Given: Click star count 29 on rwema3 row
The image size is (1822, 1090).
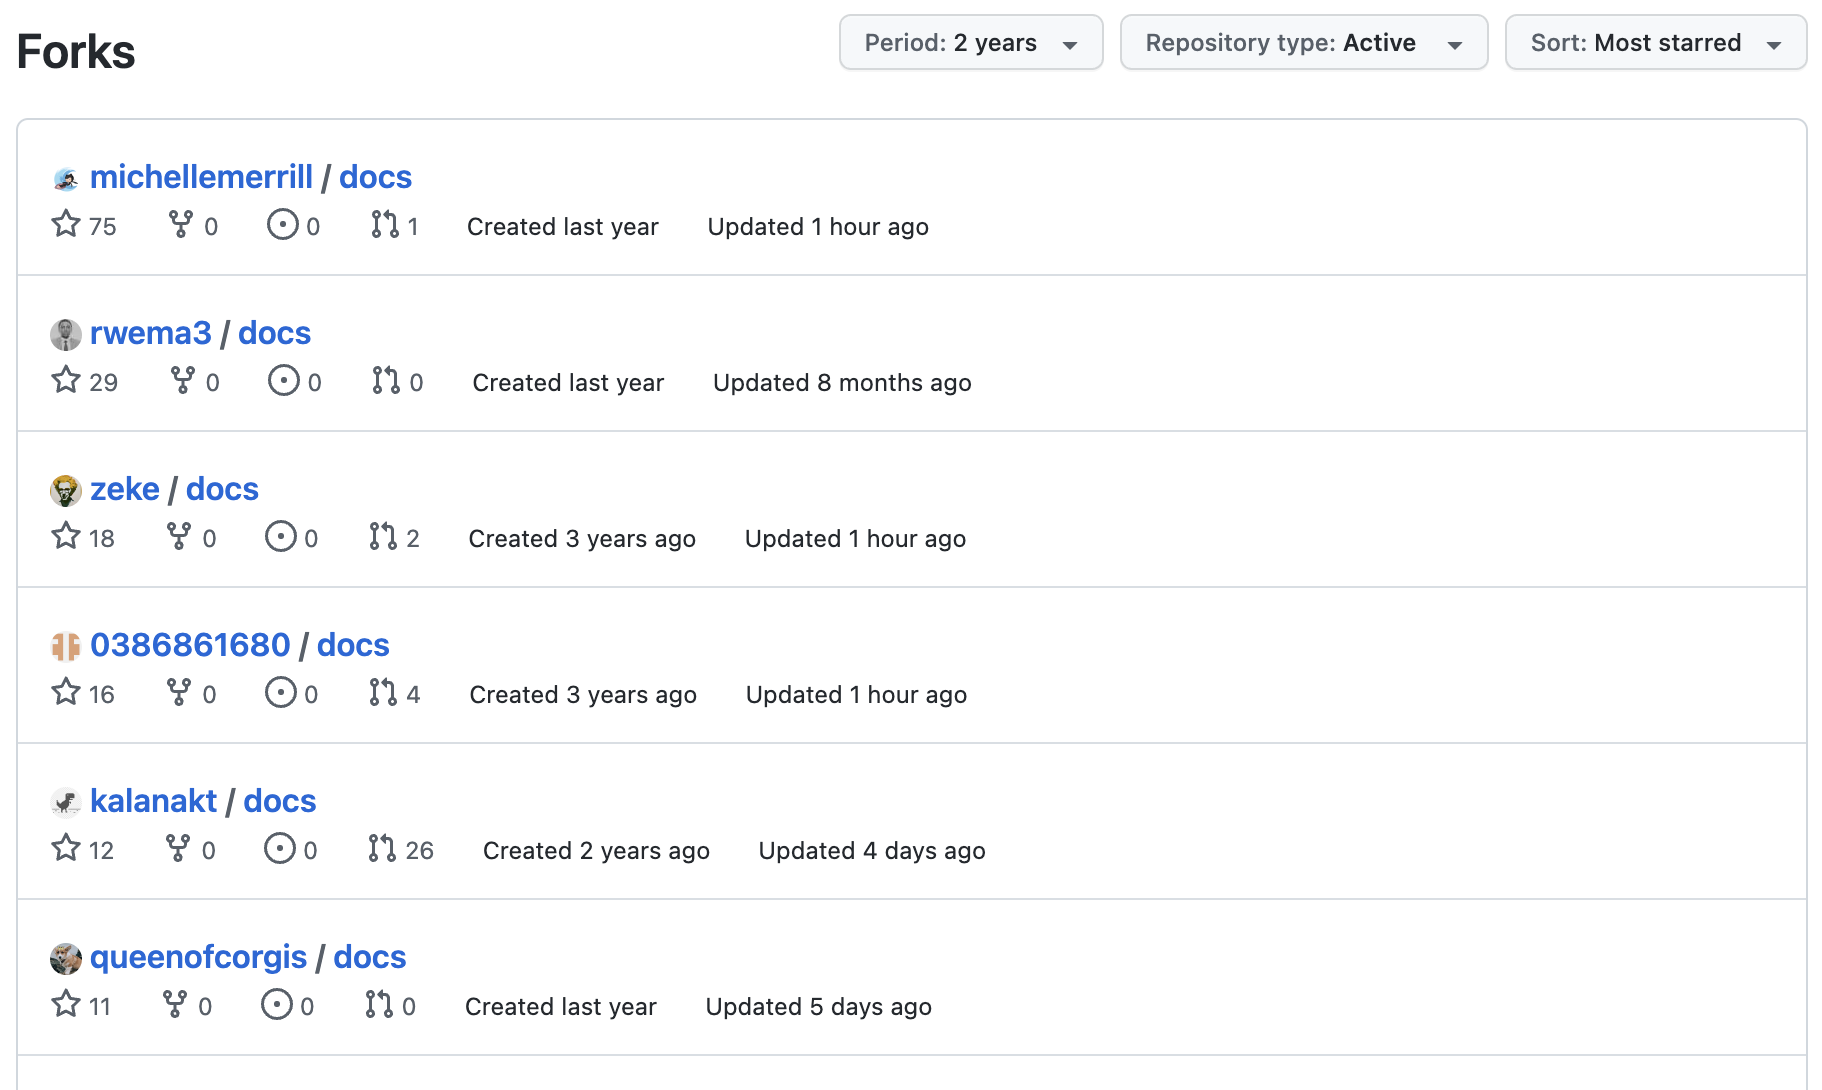Looking at the screenshot, I should tap(104, 383).
